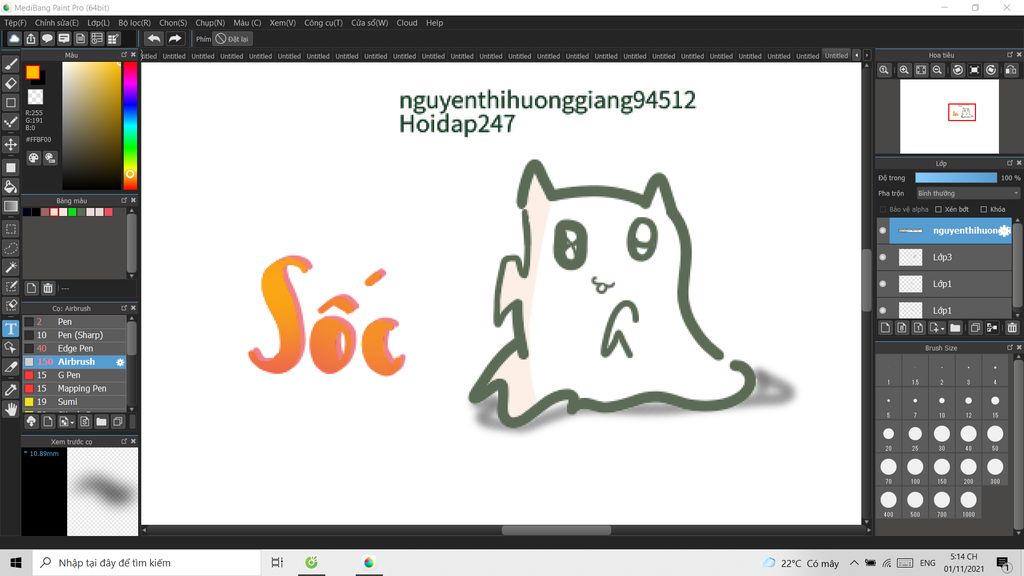Viewport: 1024px width, 576px height.
Task: Zoom in using navigator magnifier plus icon
Action: coord(904,70)
